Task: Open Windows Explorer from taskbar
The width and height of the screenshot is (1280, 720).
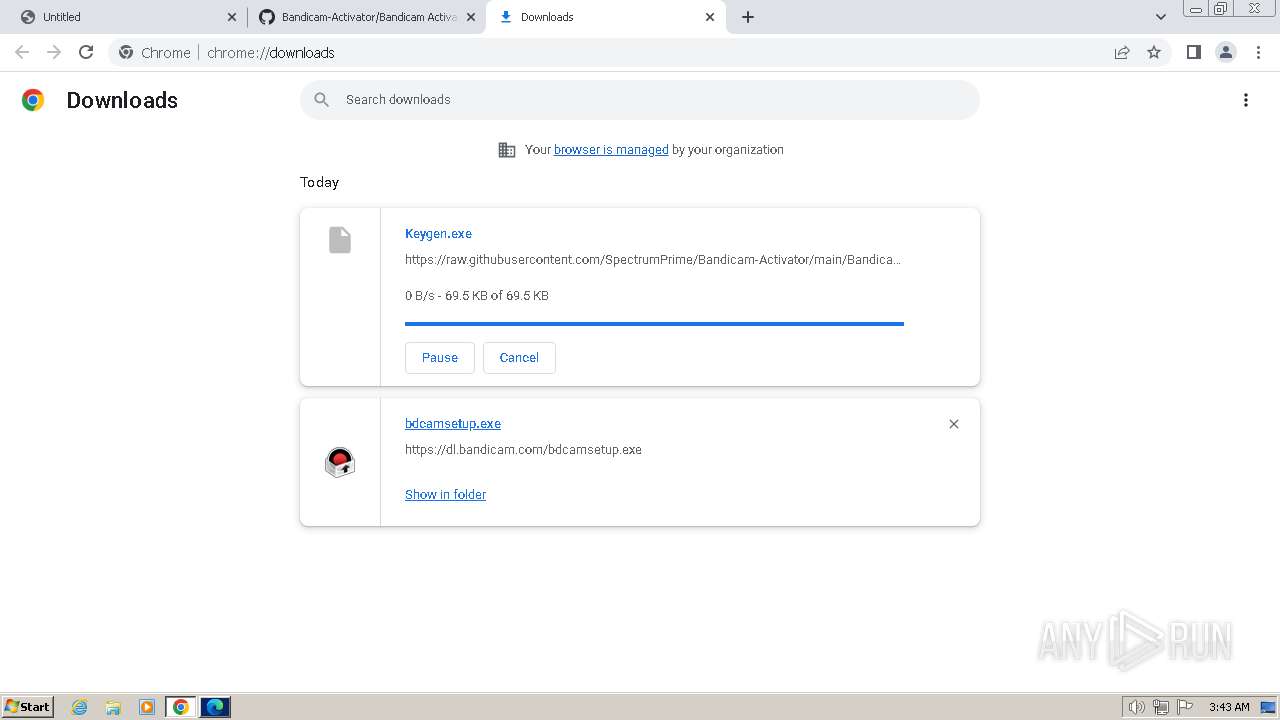Action: click(113, 707)
